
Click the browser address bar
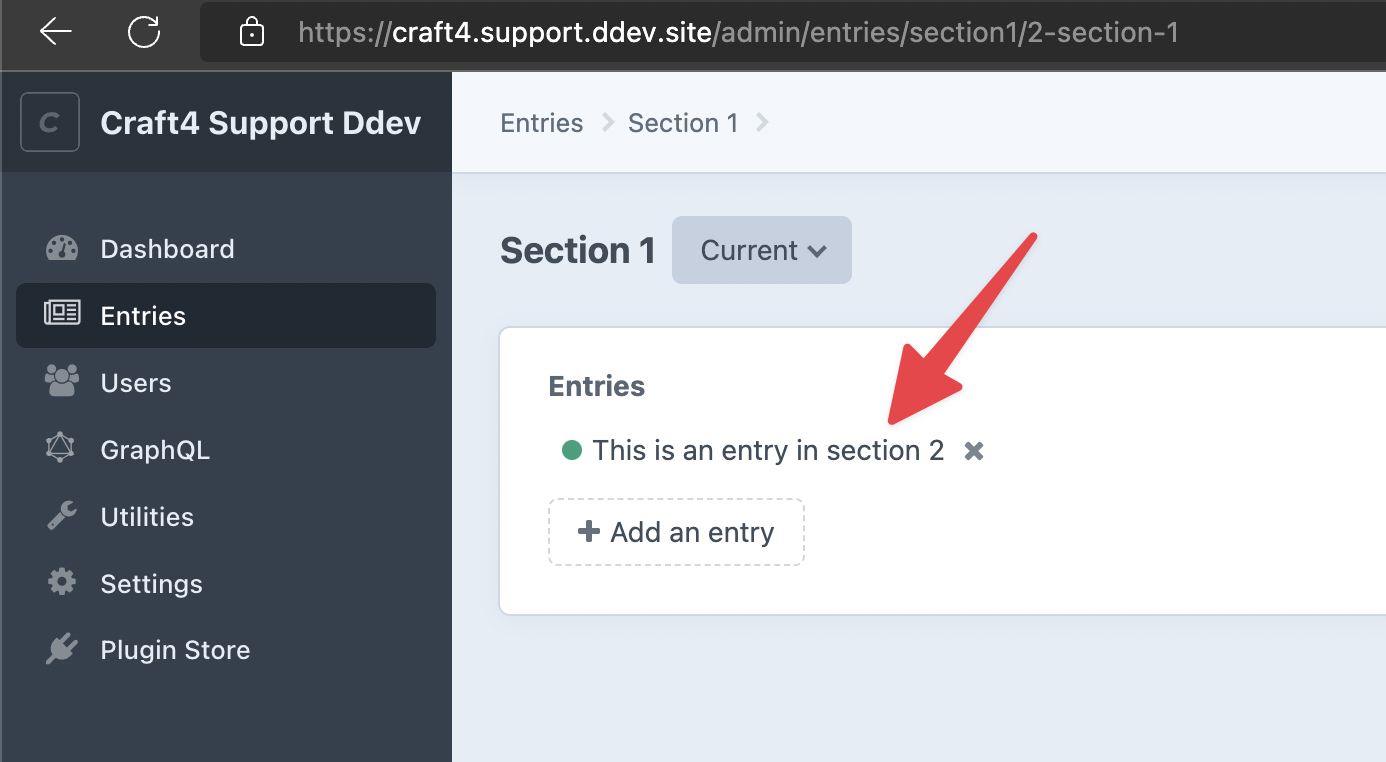click(x=700, y=32)
